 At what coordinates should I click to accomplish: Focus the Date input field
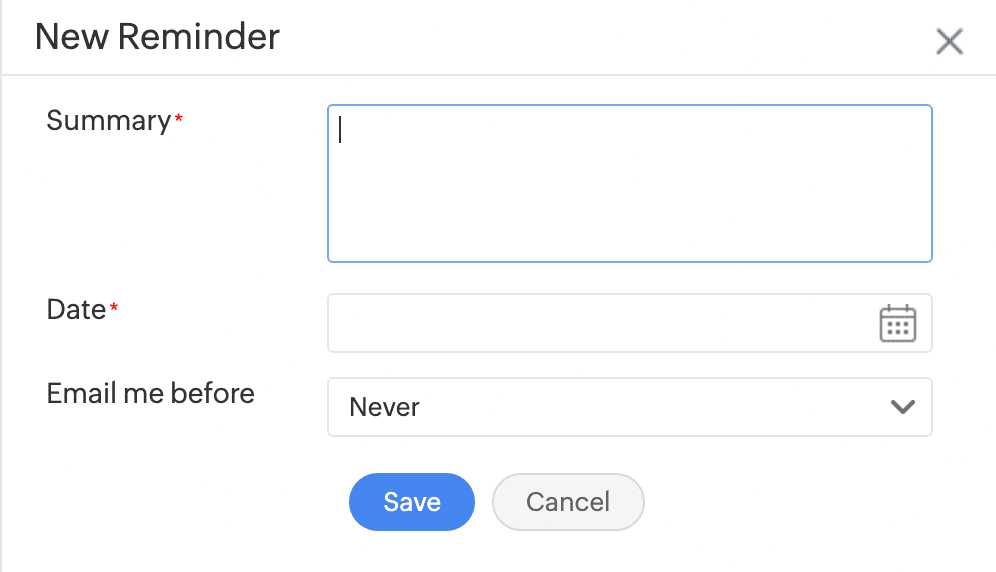(x=600, y=323)
